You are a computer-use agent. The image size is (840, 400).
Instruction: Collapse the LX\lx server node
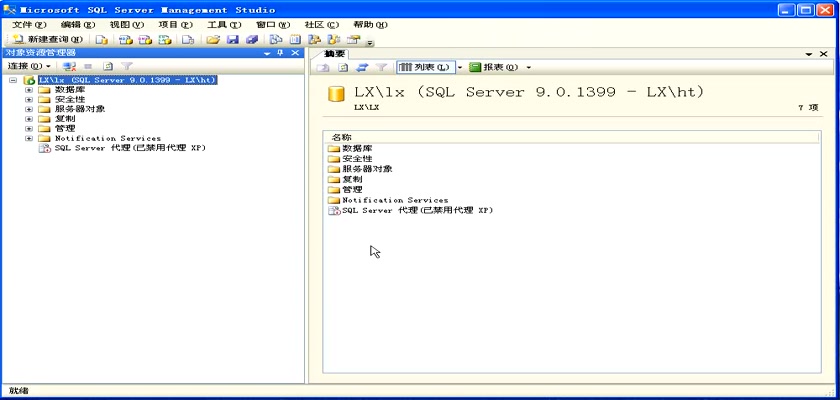(13, 80)
